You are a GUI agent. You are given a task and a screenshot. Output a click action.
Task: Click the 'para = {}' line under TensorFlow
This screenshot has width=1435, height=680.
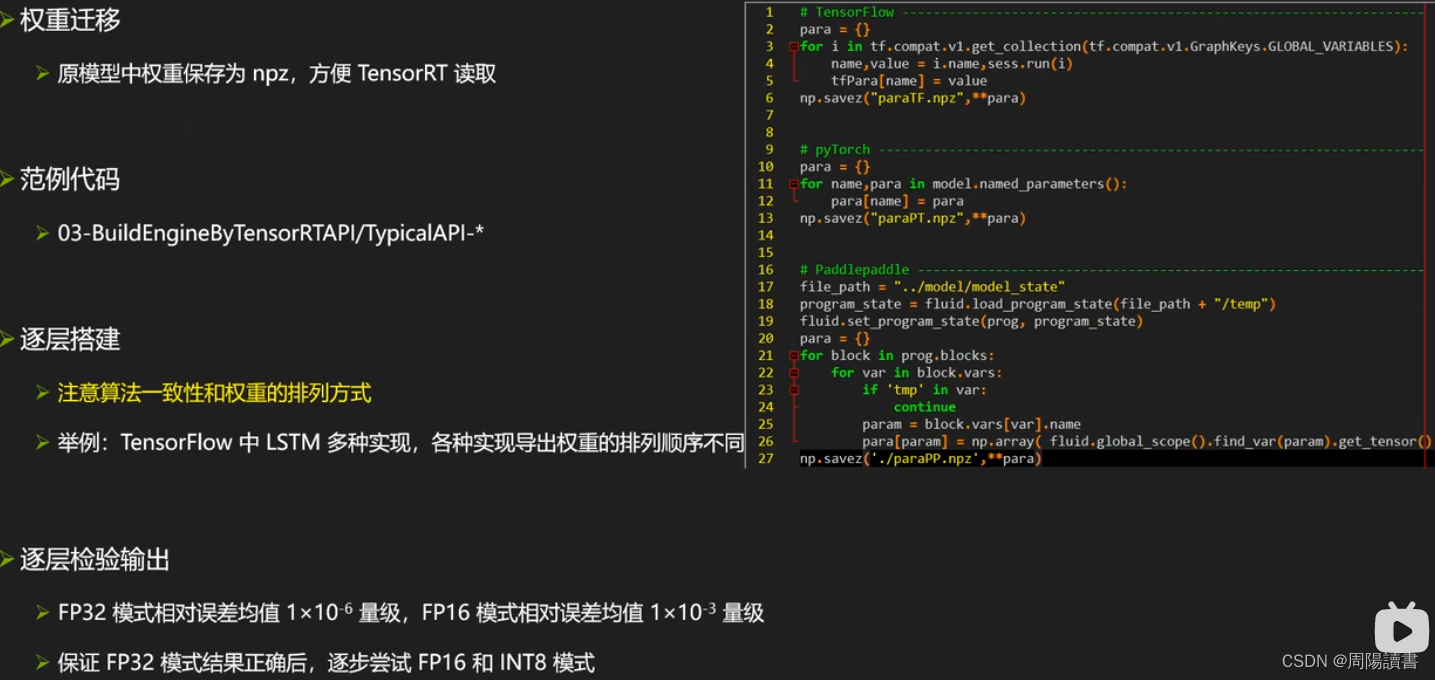(835, 29)
